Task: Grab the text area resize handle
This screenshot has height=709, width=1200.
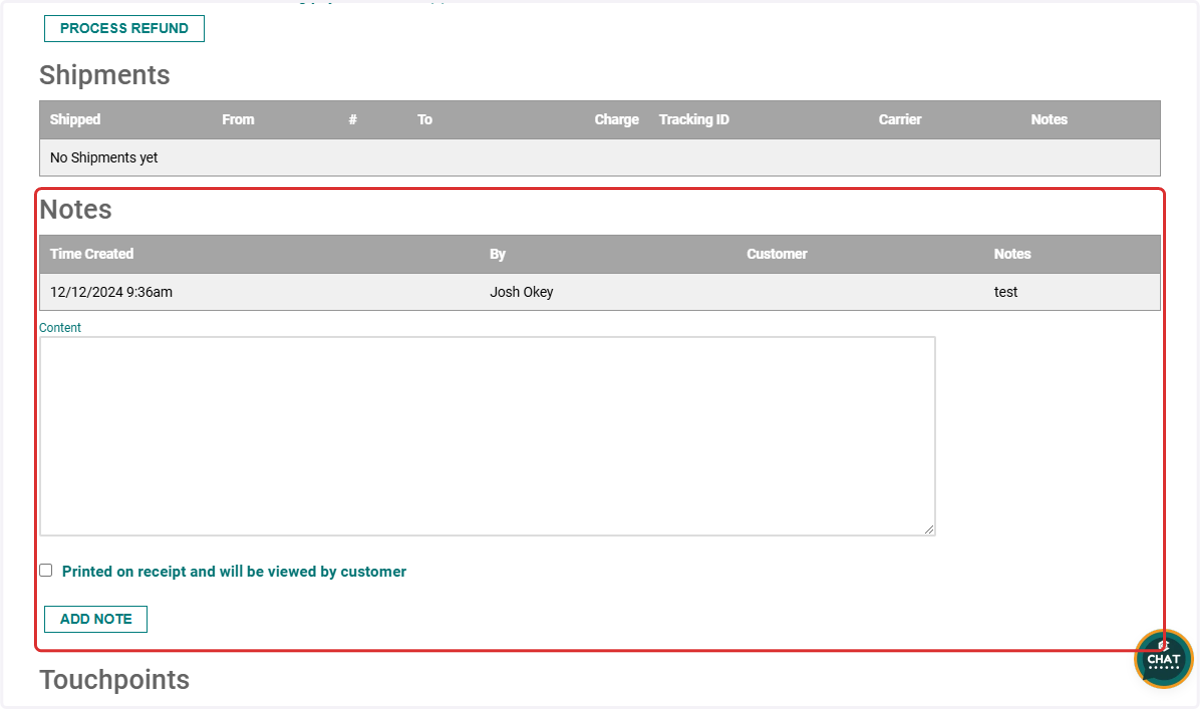Action: tap(929, 530)
